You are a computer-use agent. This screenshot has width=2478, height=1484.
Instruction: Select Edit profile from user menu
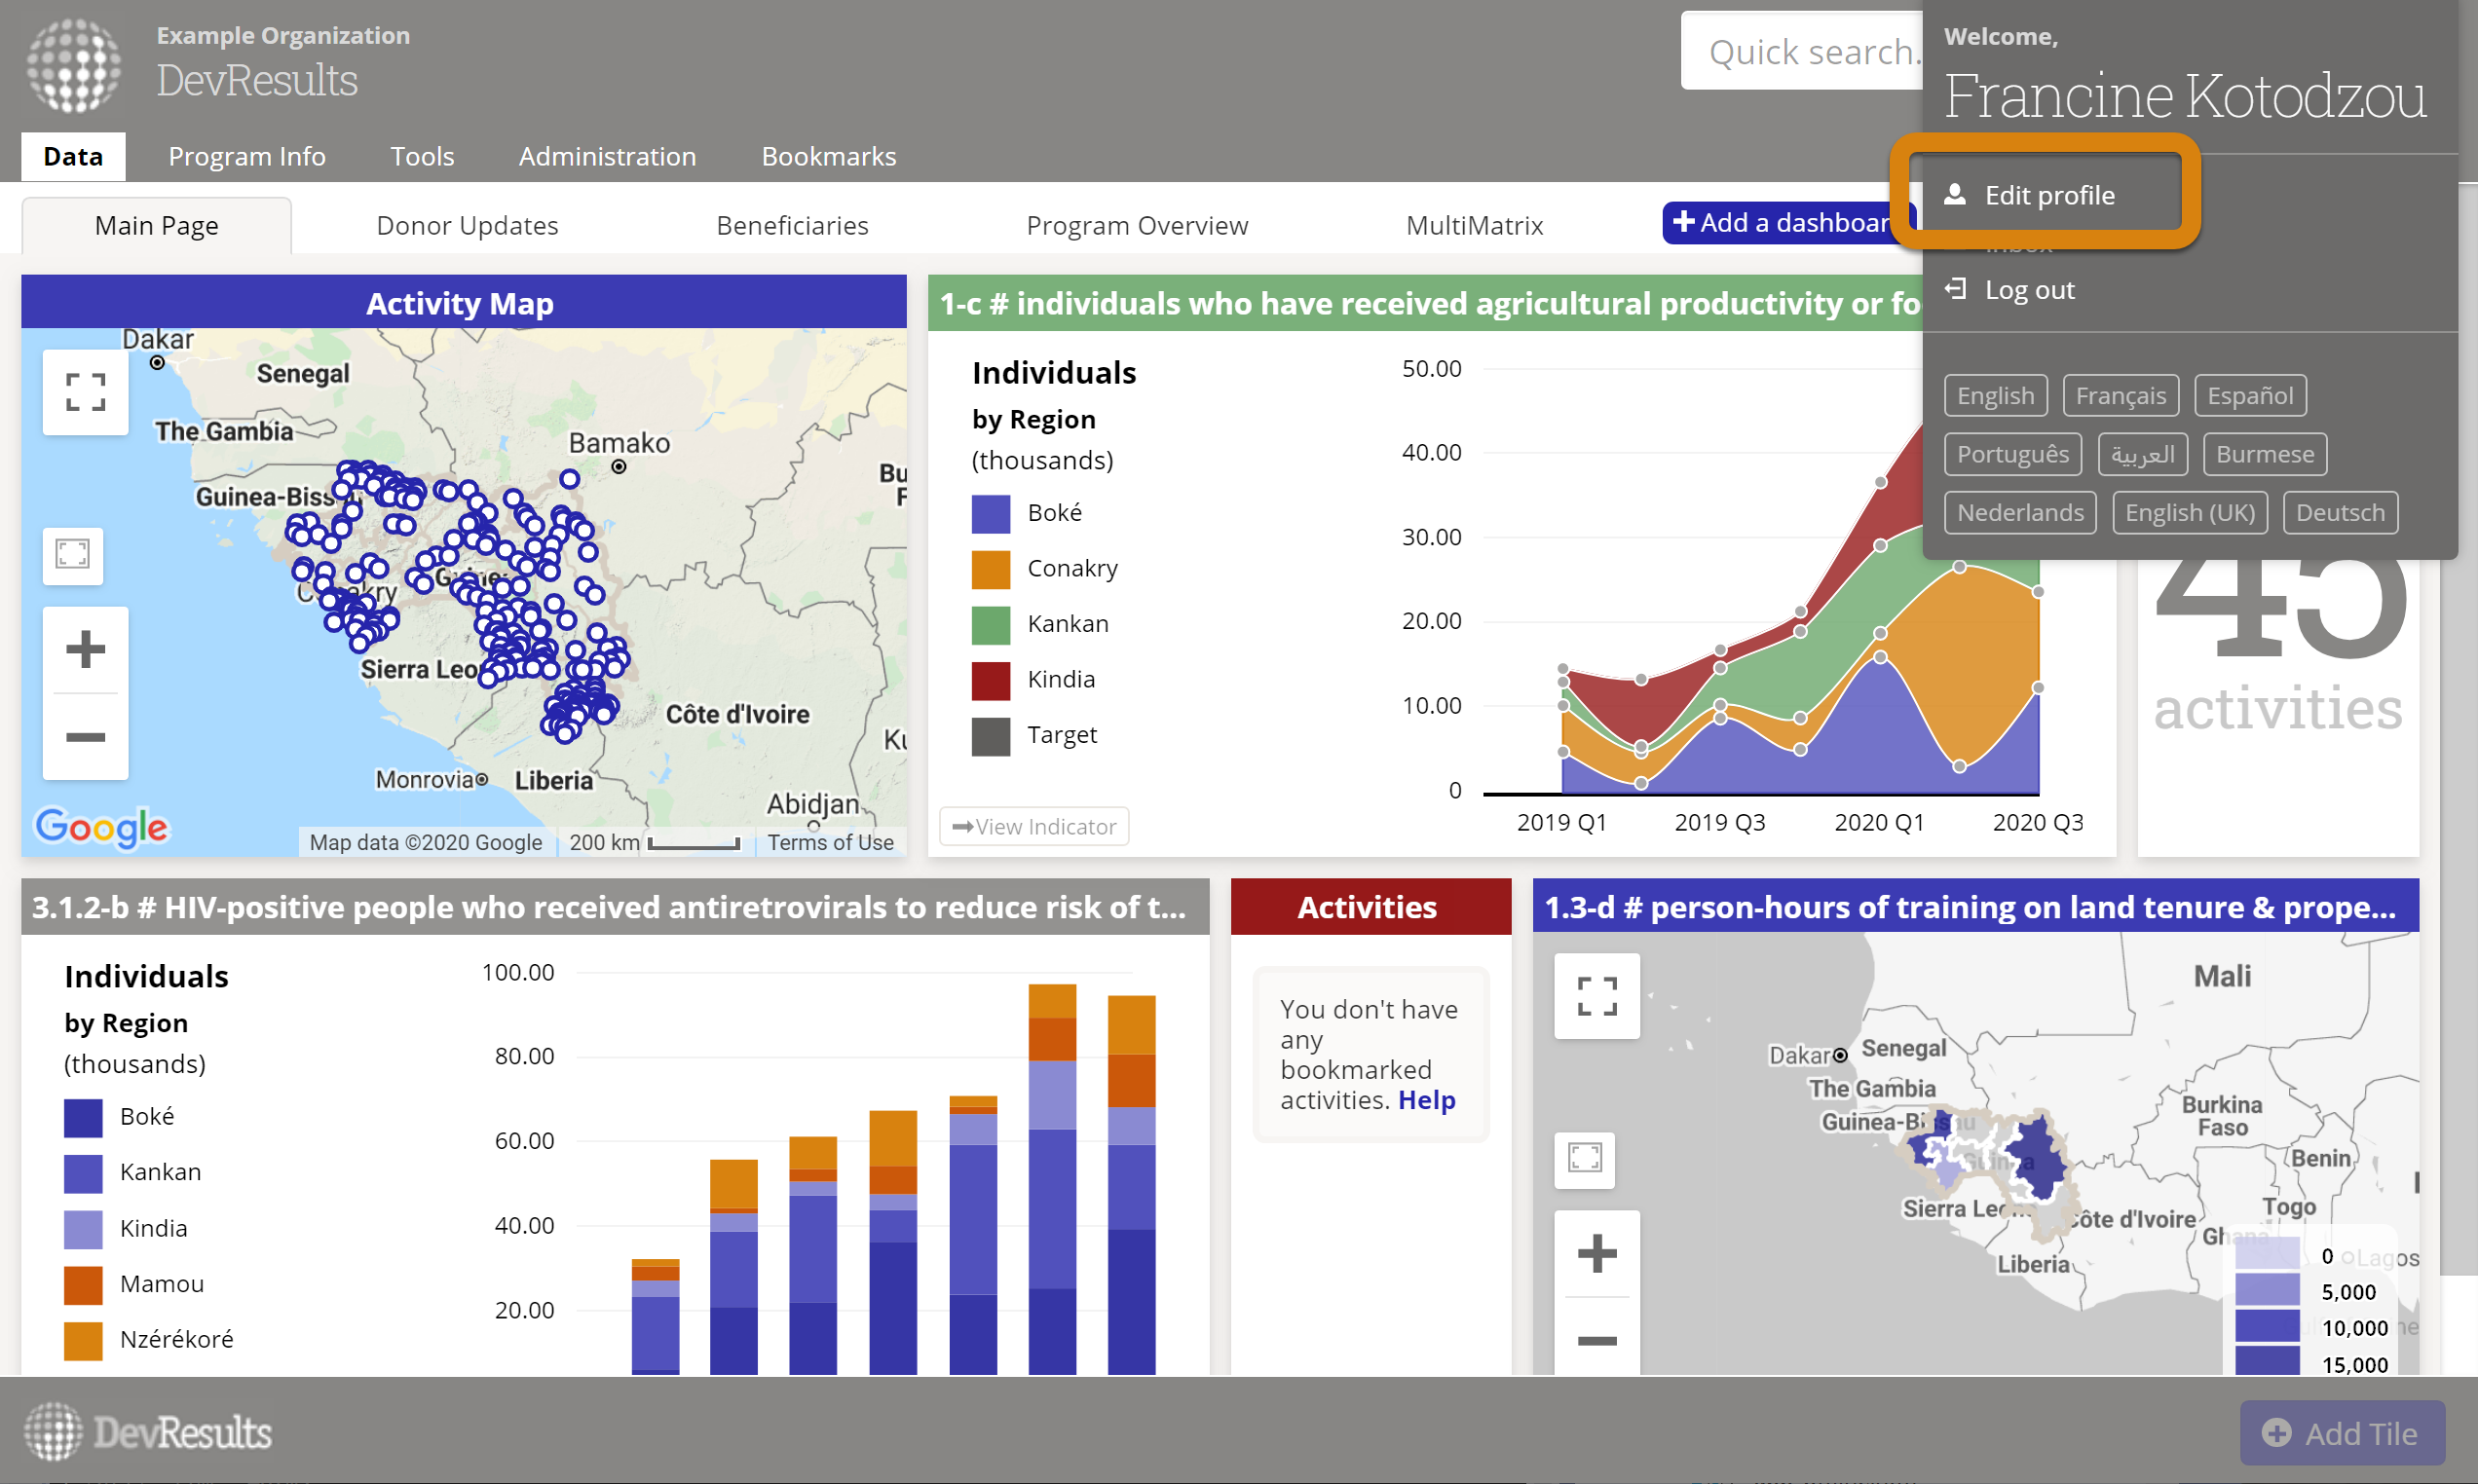pos(2048,196)
